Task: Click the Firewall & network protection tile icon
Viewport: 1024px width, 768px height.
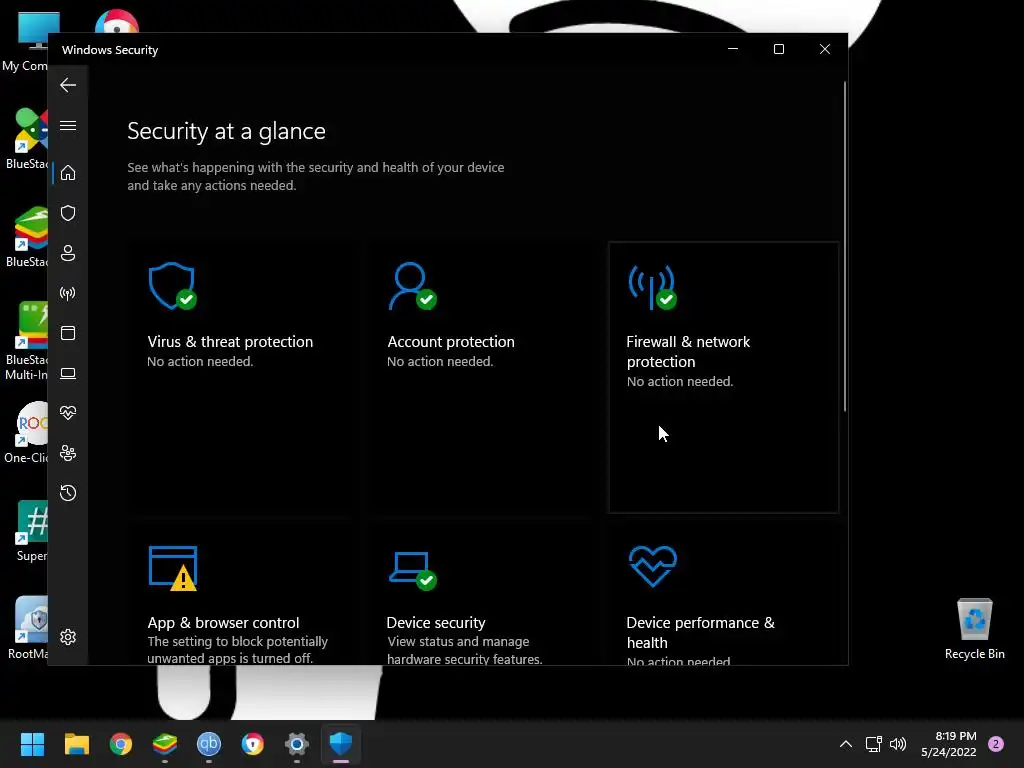Action: [x=652, y=287]
